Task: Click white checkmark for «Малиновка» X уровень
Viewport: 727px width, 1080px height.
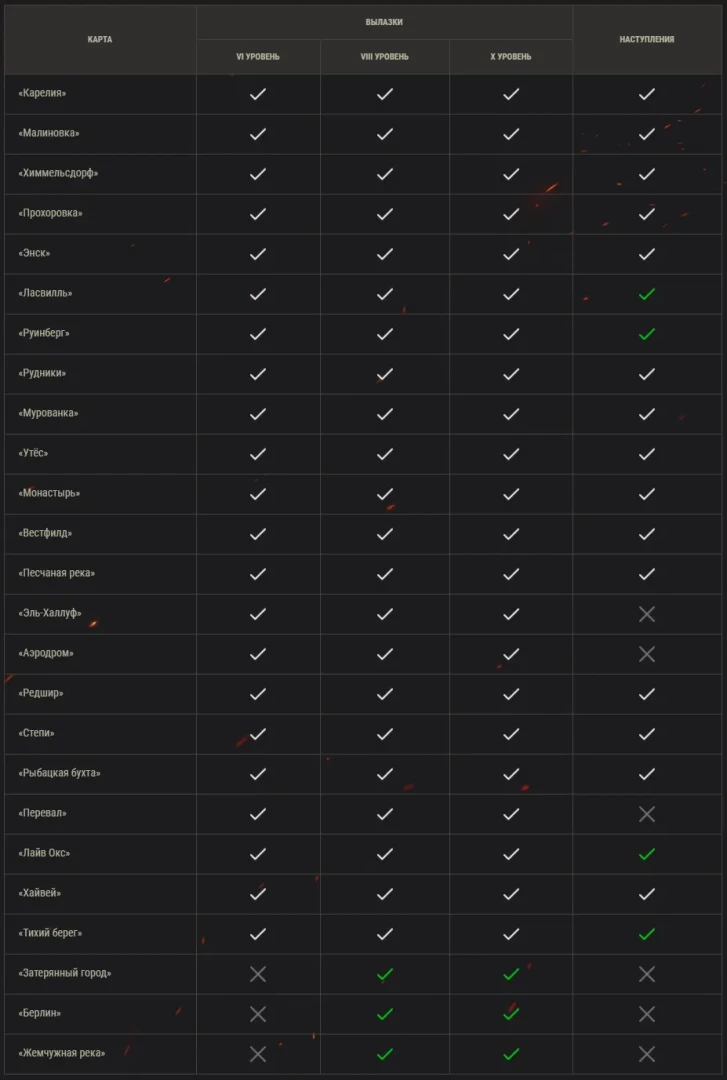Action: pos(511,134)
